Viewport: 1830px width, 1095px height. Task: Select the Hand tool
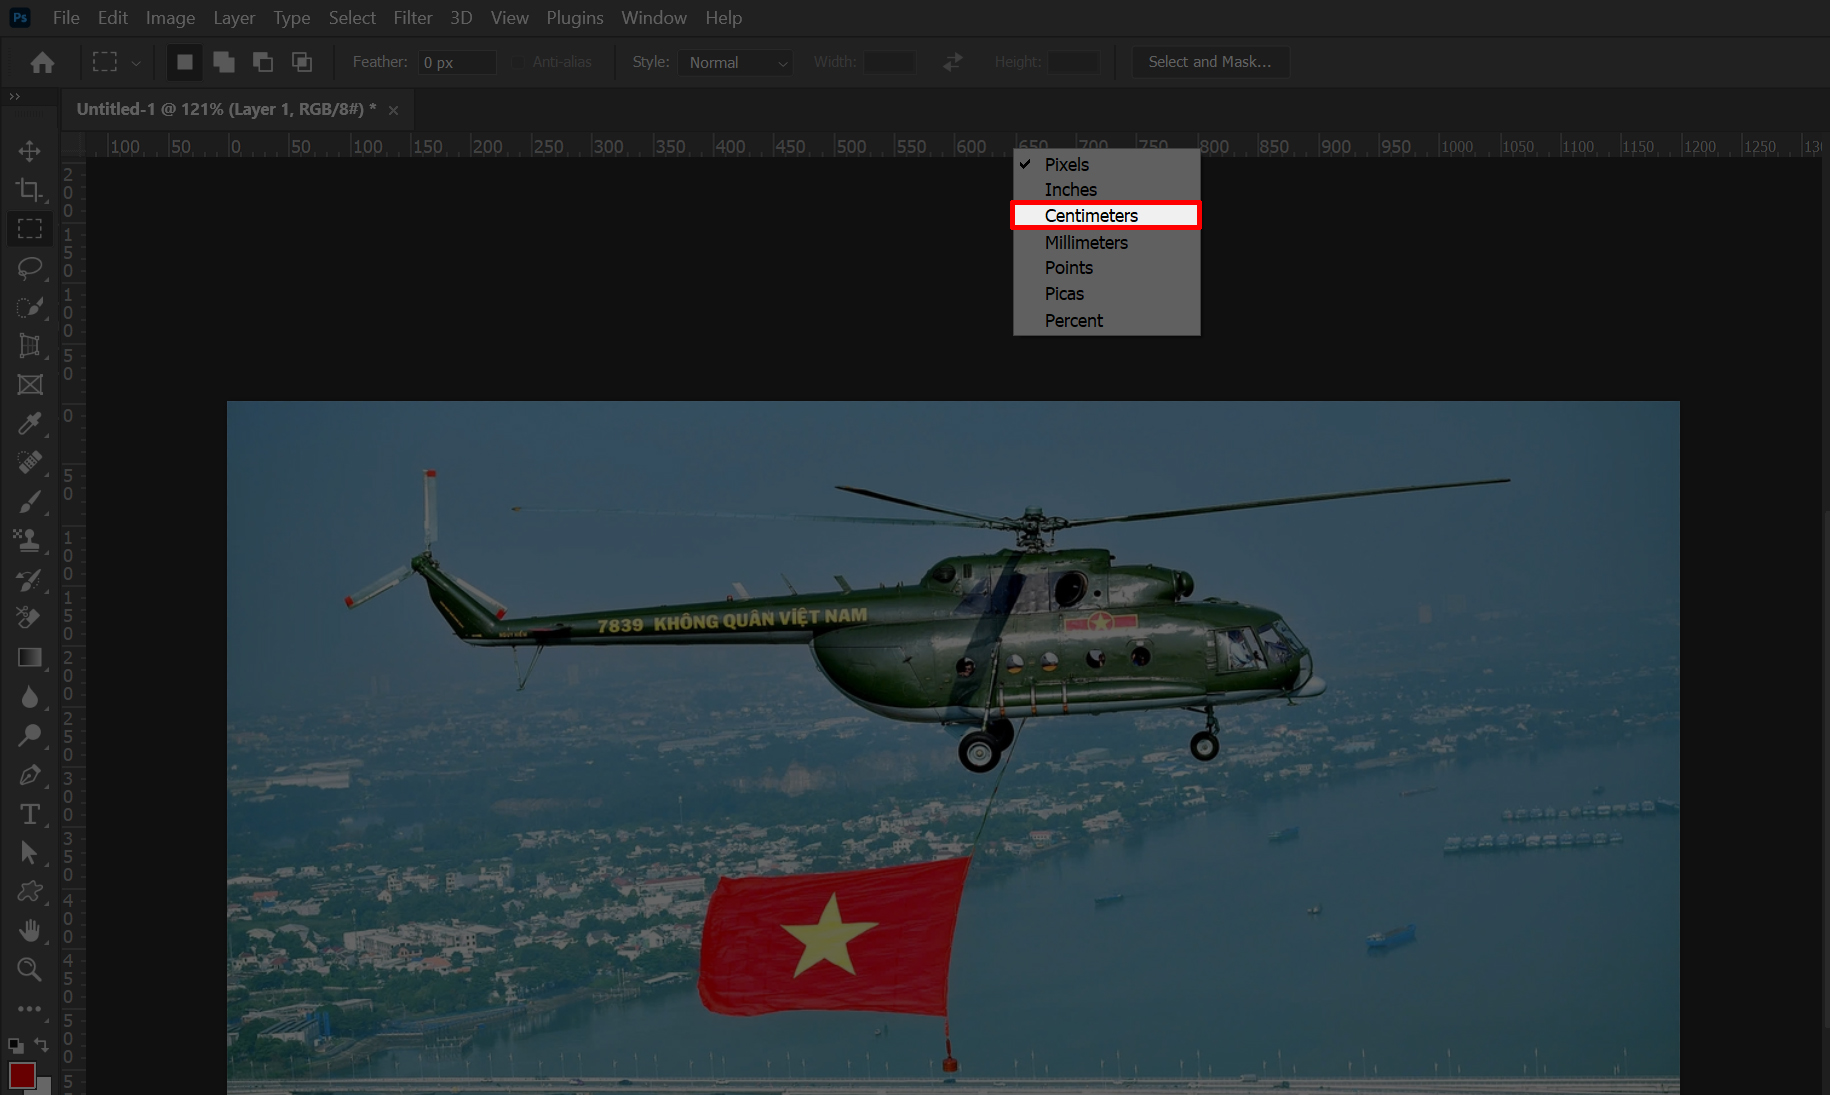point(30,931)
